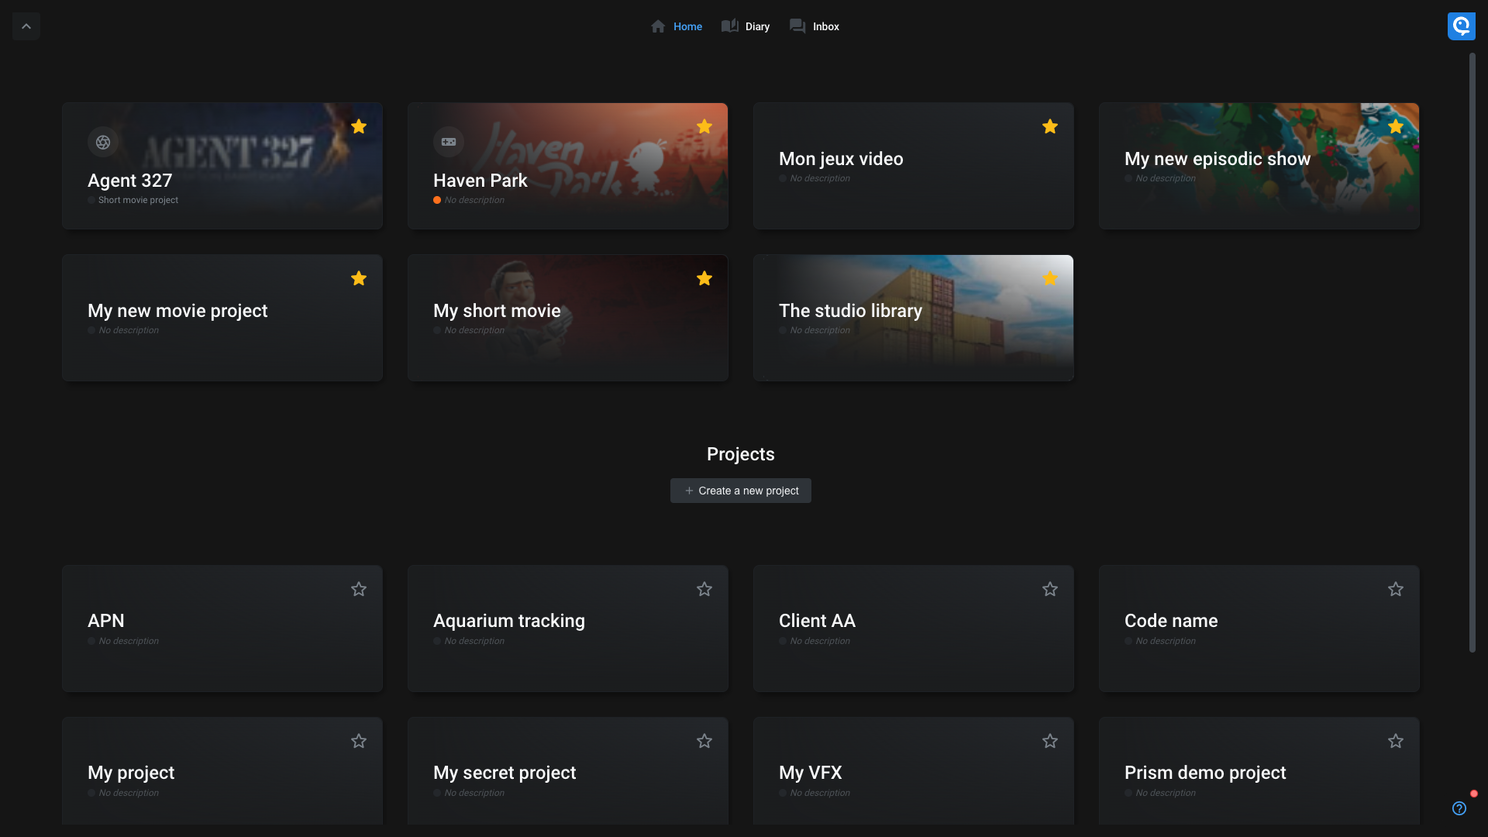This screenshot has height=837, width=1488.
Task: Remove the star from Mon jeux video
Action: click(1049, 127)
